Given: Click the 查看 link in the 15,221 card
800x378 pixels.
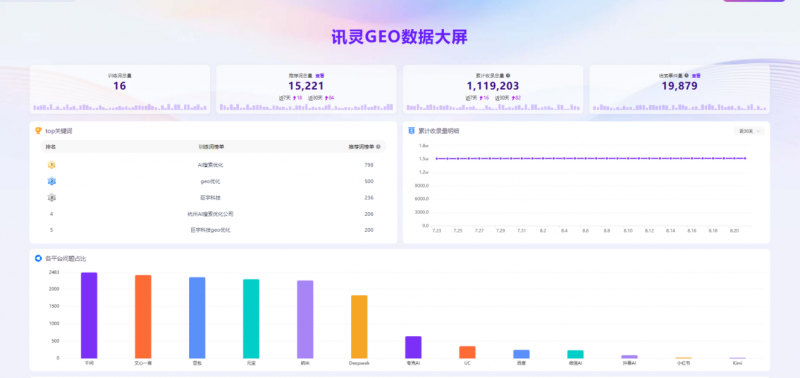Looking at the screenshot, I should point(319,75).
